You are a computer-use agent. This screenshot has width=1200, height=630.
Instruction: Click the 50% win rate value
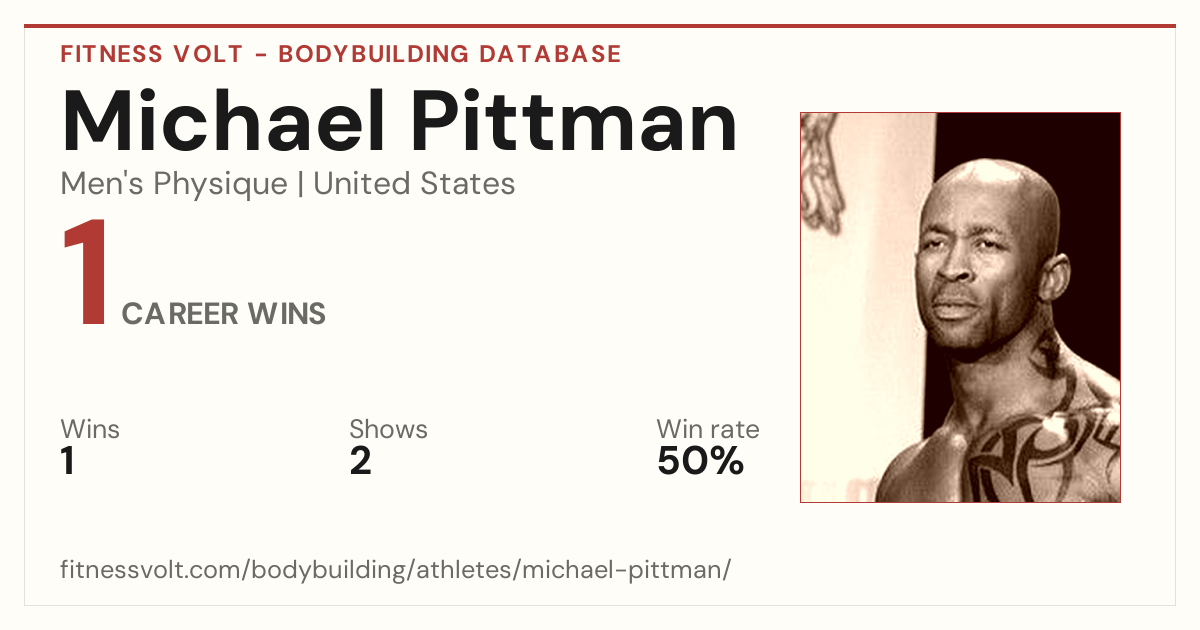pos(701,462)
